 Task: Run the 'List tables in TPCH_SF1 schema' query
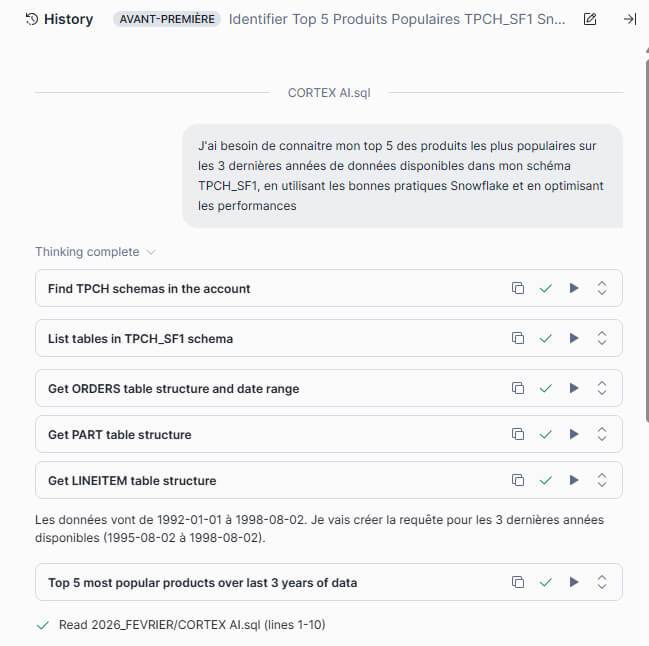(574, 338)
